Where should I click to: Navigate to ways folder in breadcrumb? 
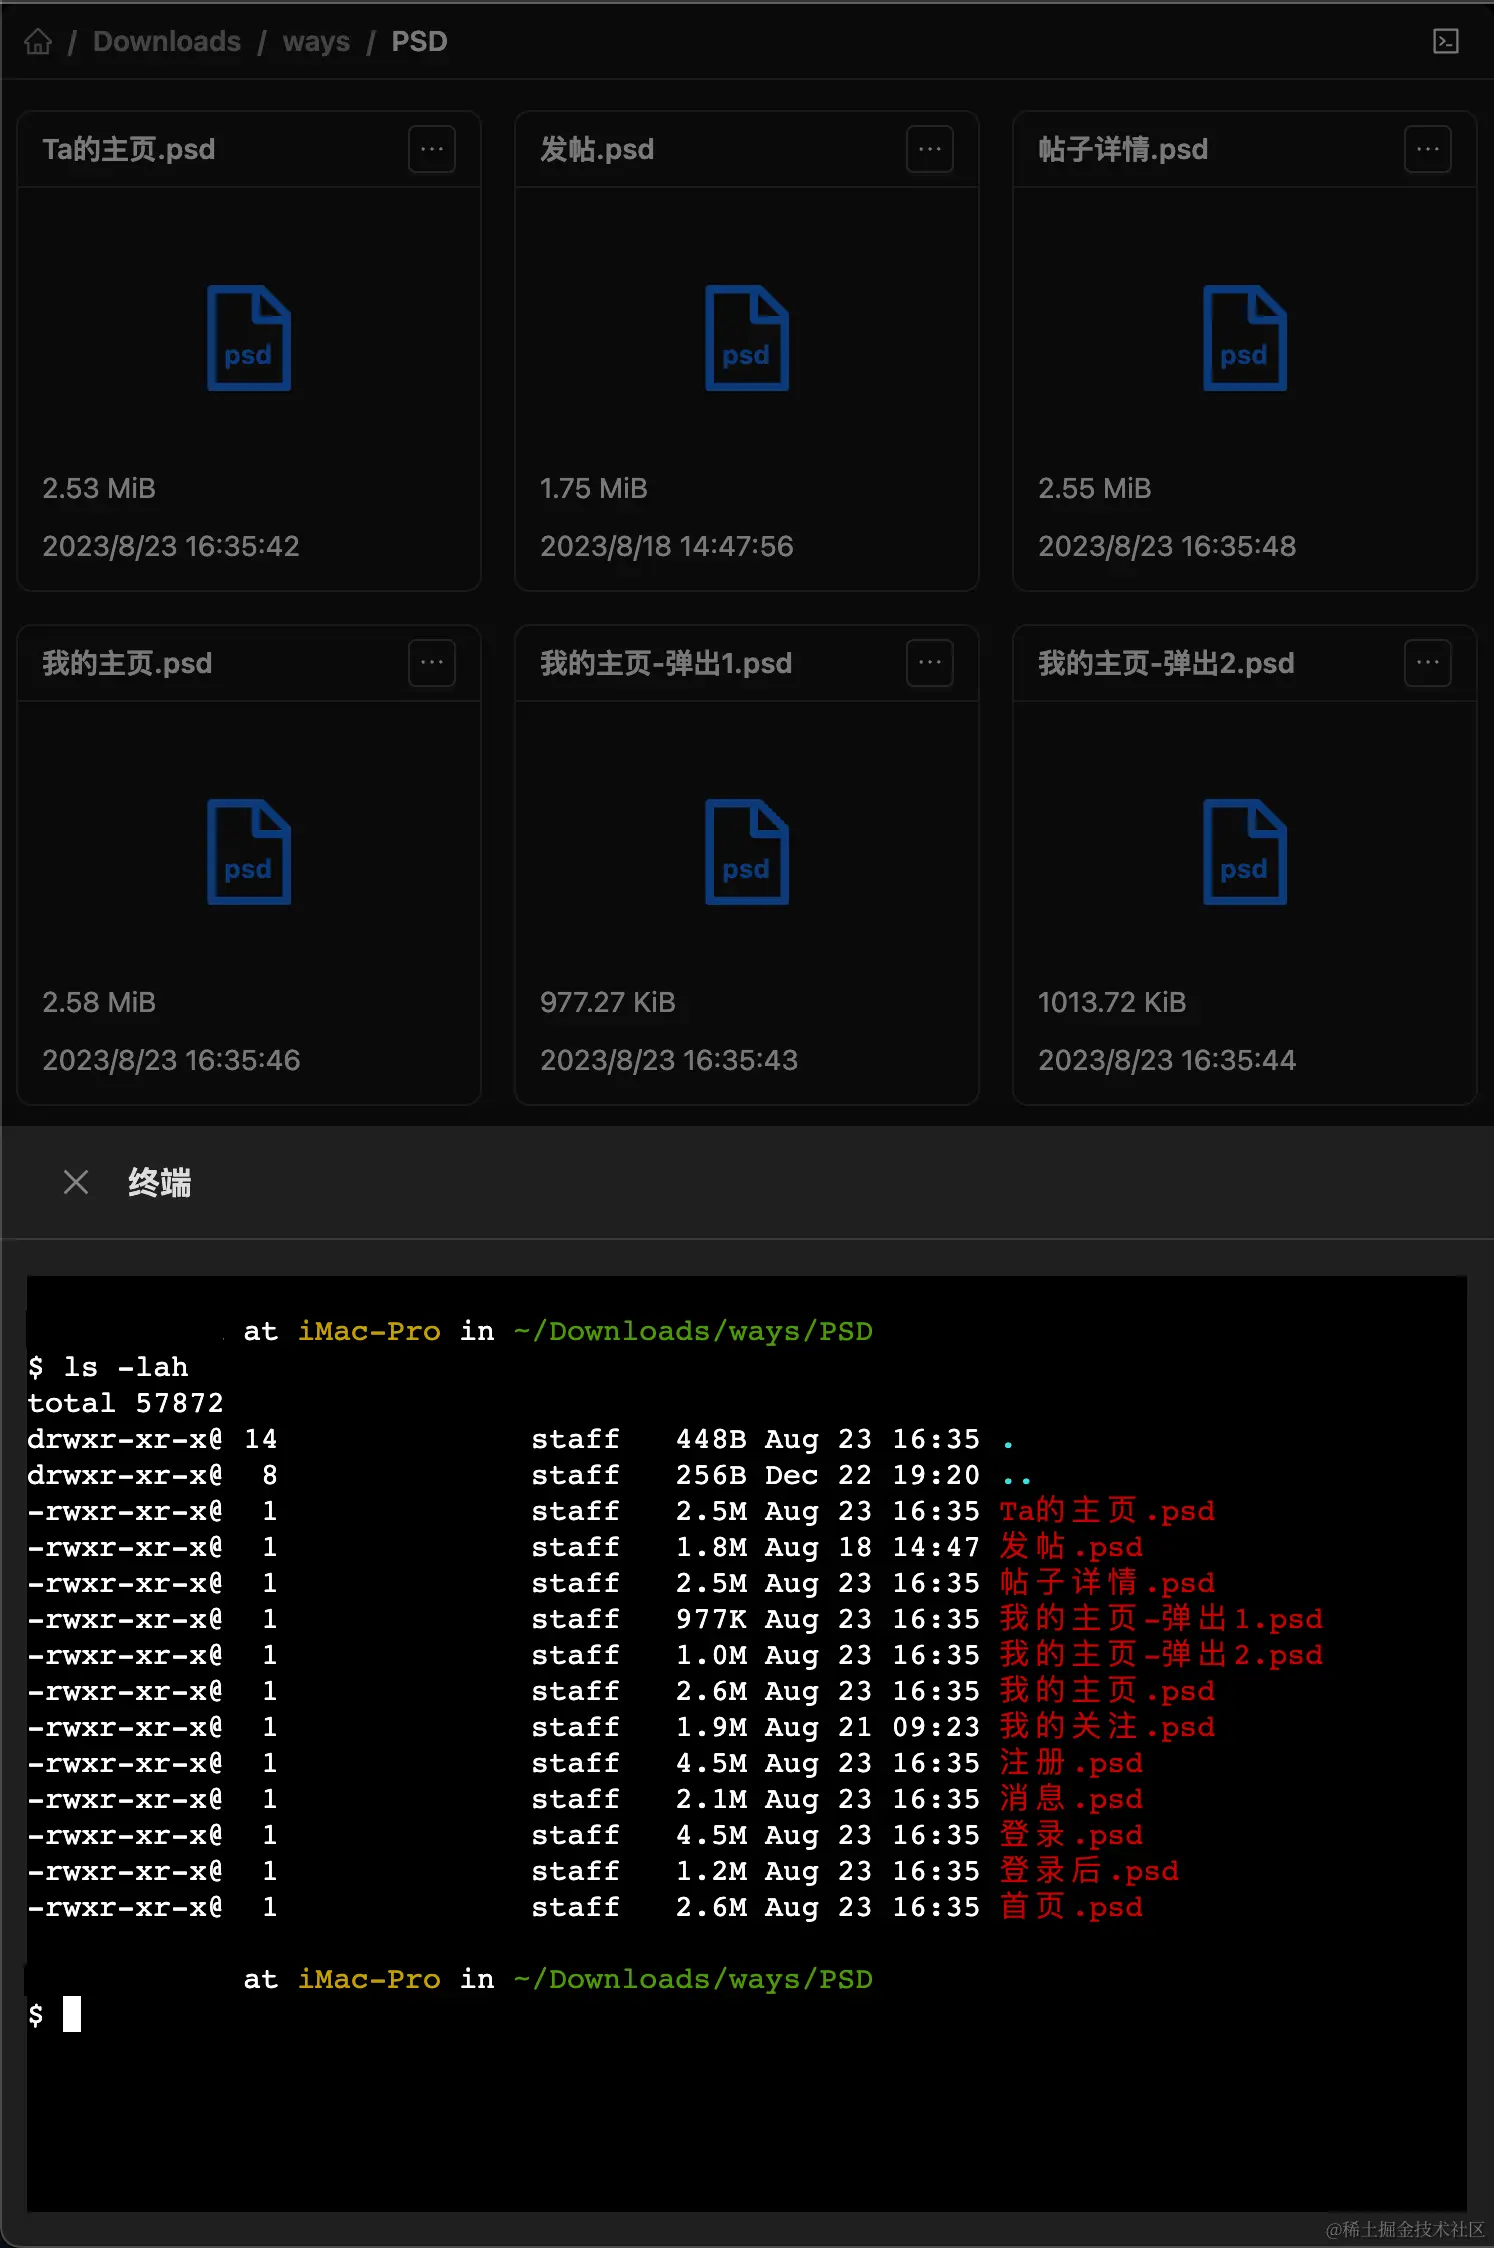pos(316,41)
